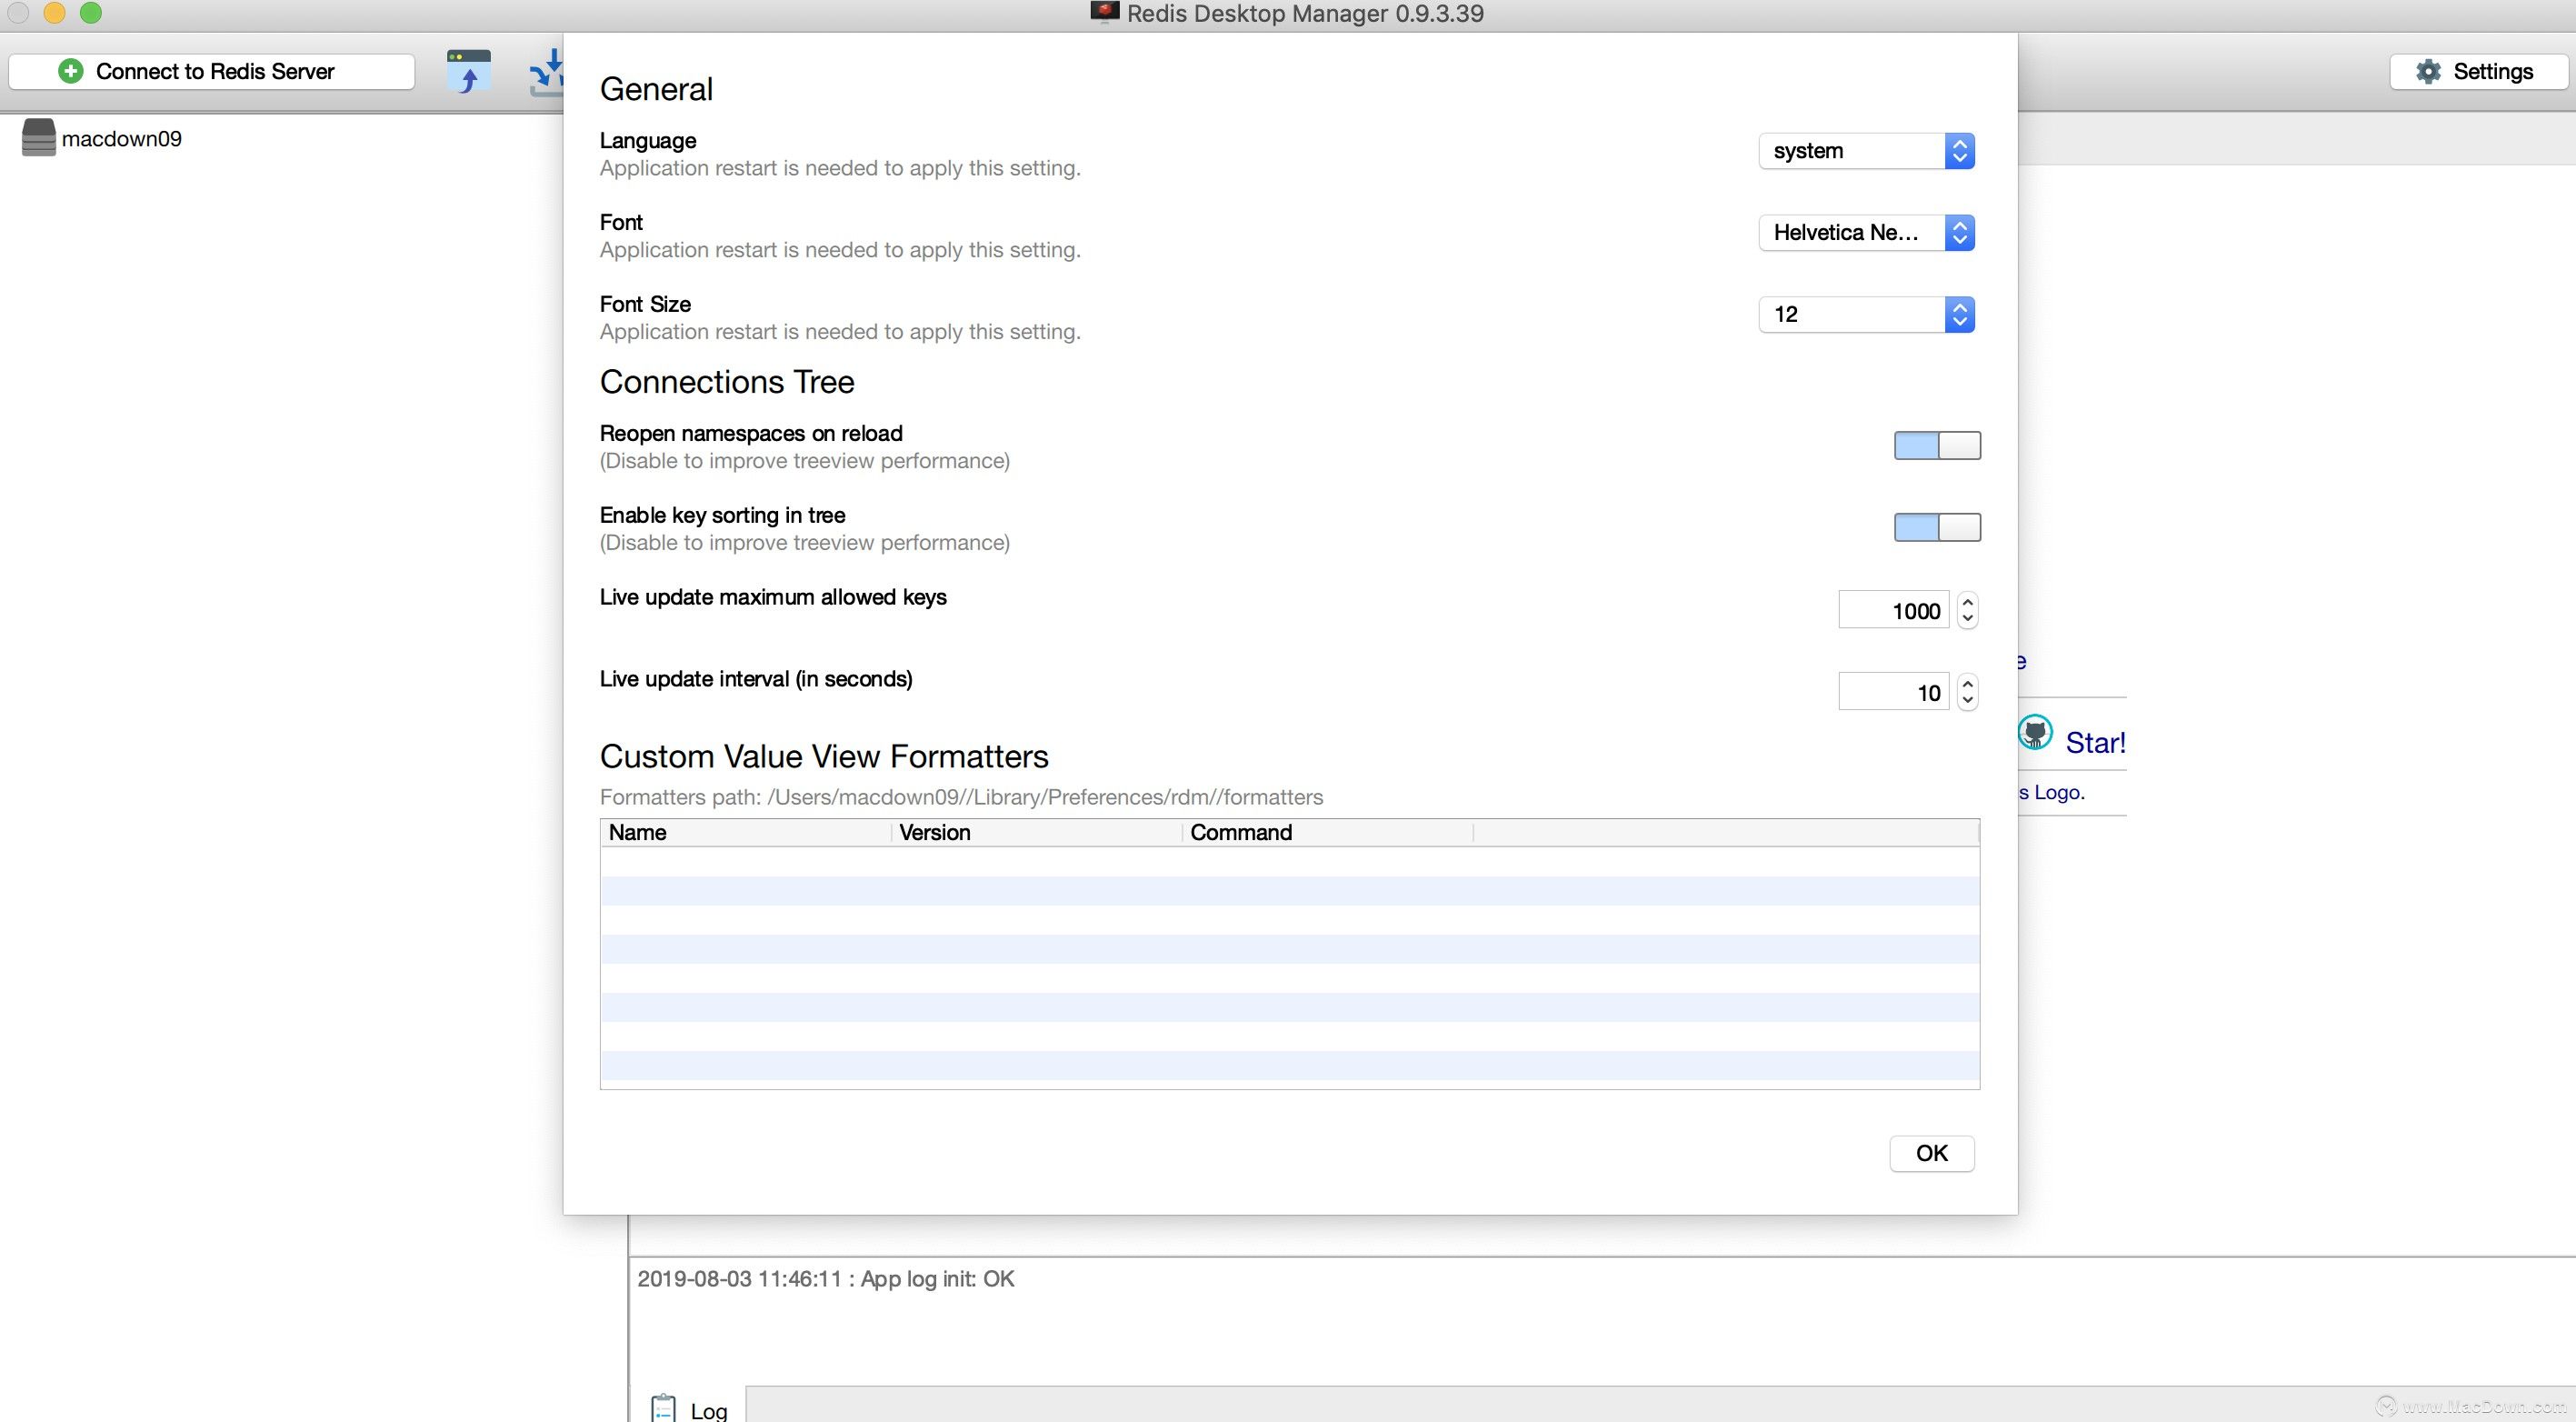Click the Formatters path text
The image size is (2576, 1422).
(961, 797)
